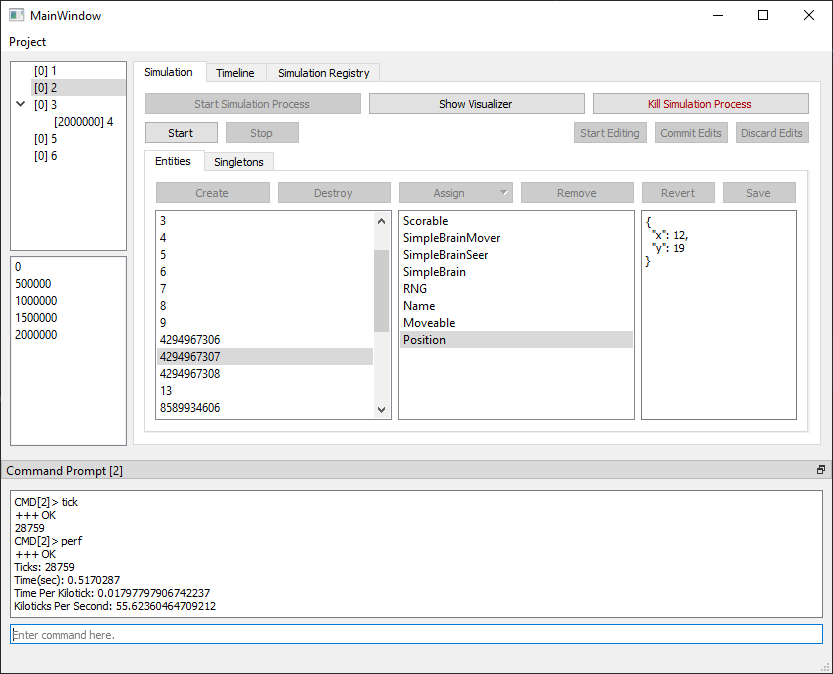Click the entity list scroll-up arrow

pos(381,221)
